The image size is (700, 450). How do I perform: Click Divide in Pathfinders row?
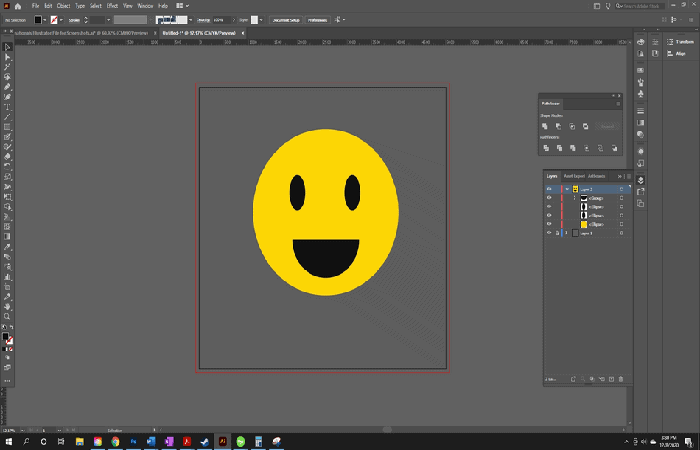pyautogui.click(x=546, y=148)
